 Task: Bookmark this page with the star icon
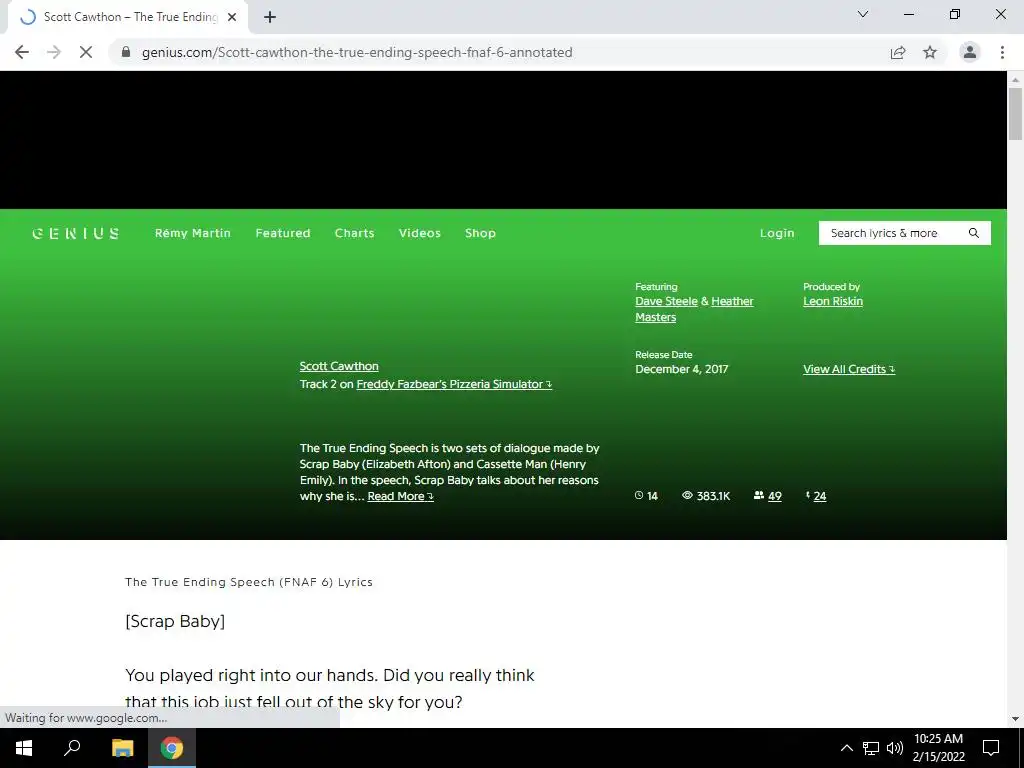pyautogui.click(x=930, y=52)
